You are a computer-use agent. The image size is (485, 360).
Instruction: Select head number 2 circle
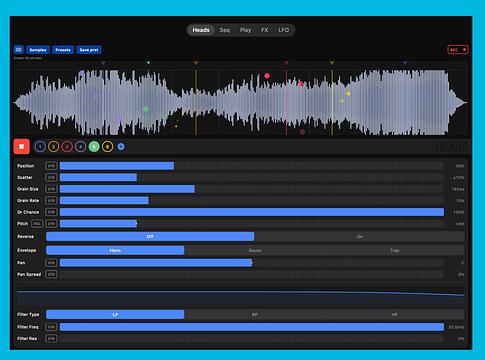point(53,147)
